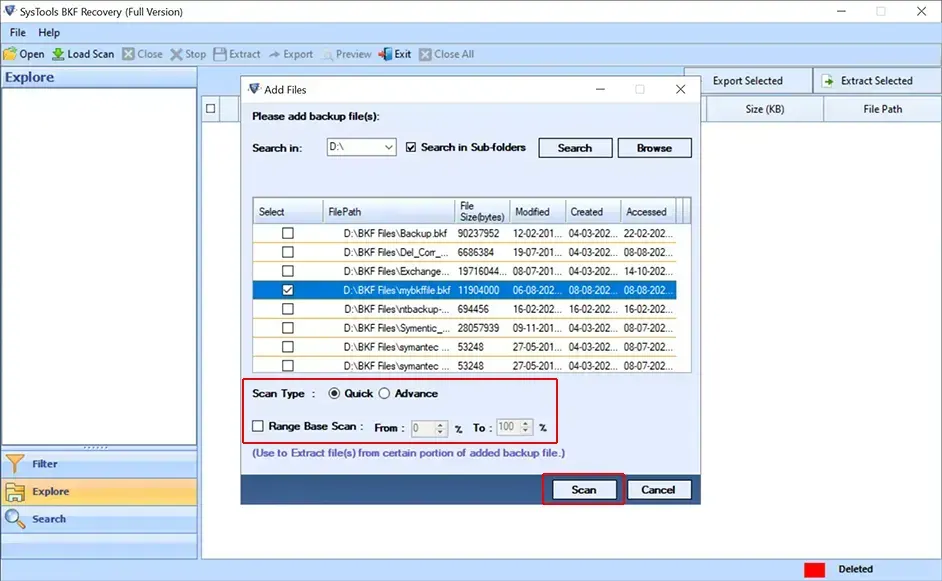
Task: Open the Help menu
Action: tap(49, 32)
